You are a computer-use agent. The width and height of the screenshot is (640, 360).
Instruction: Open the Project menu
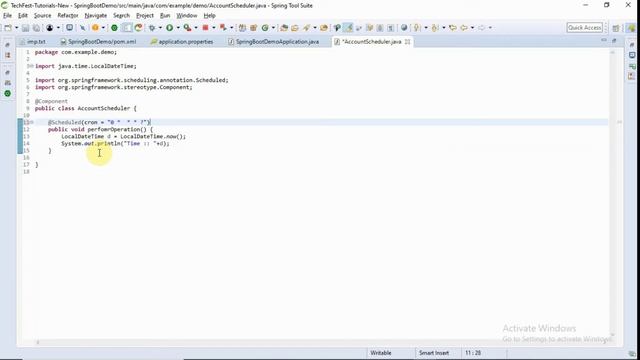[x=145, y=16]
